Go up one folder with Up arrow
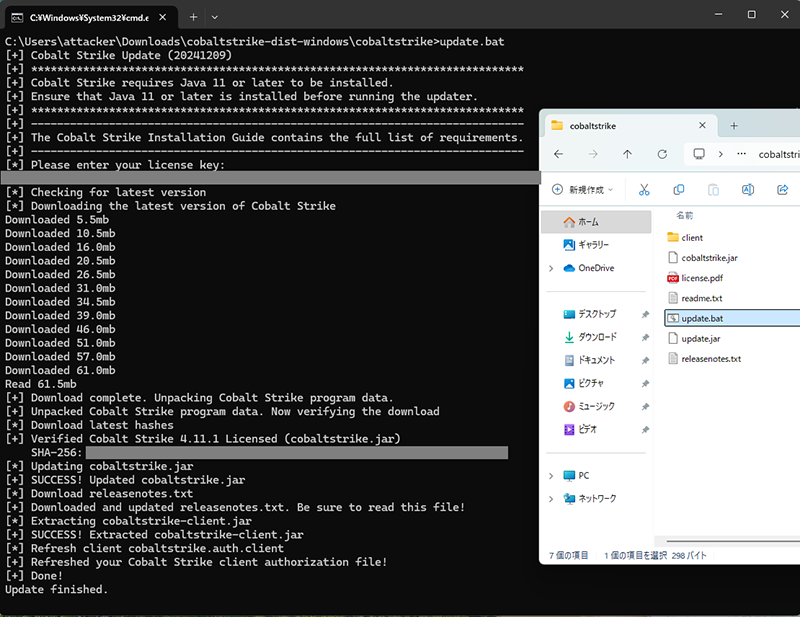 627,154
